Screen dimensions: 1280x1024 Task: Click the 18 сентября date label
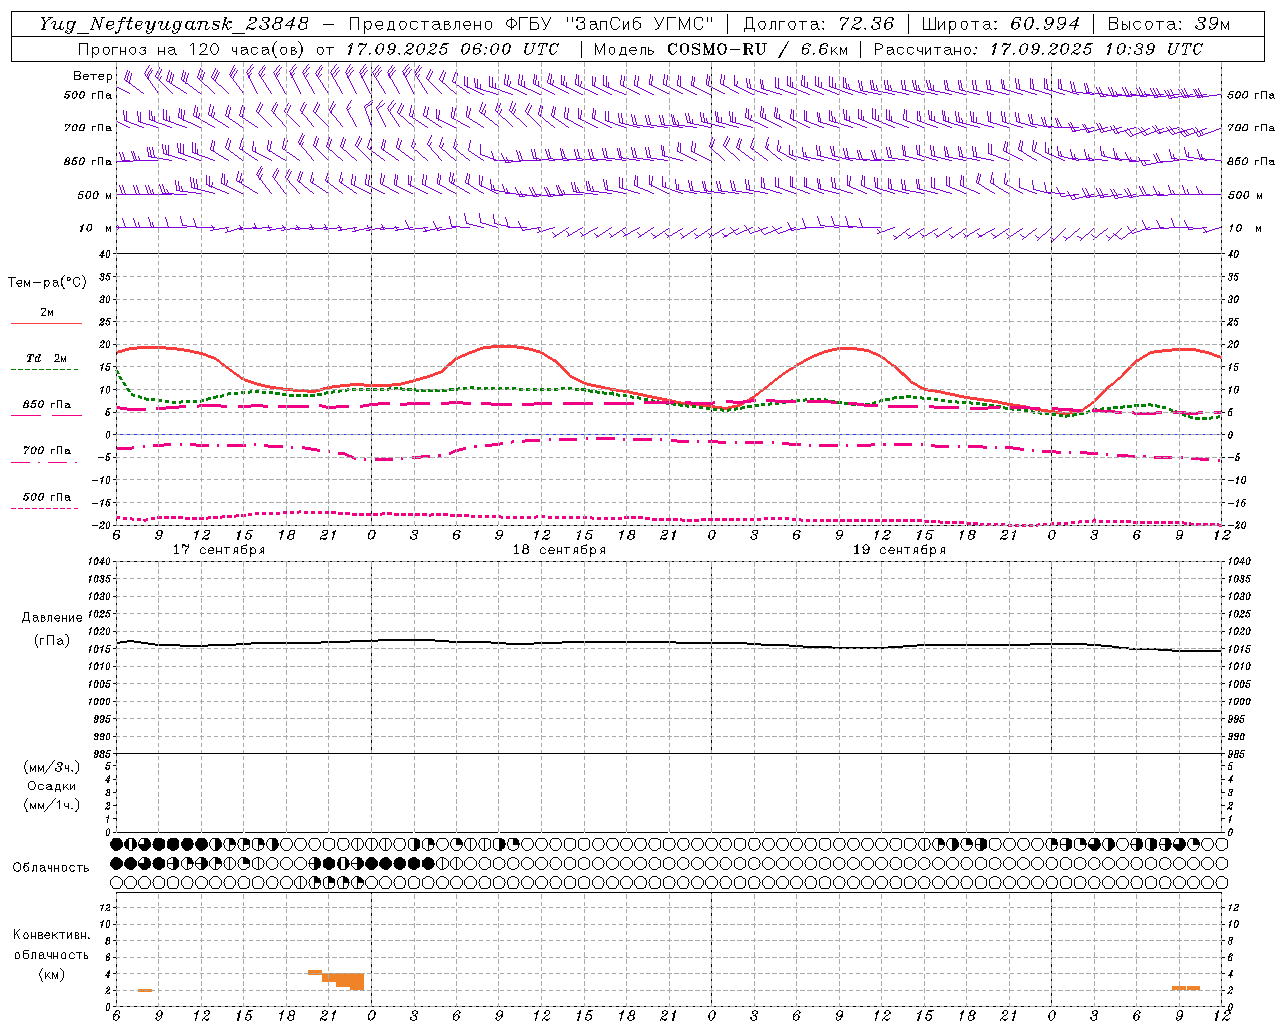559,550
